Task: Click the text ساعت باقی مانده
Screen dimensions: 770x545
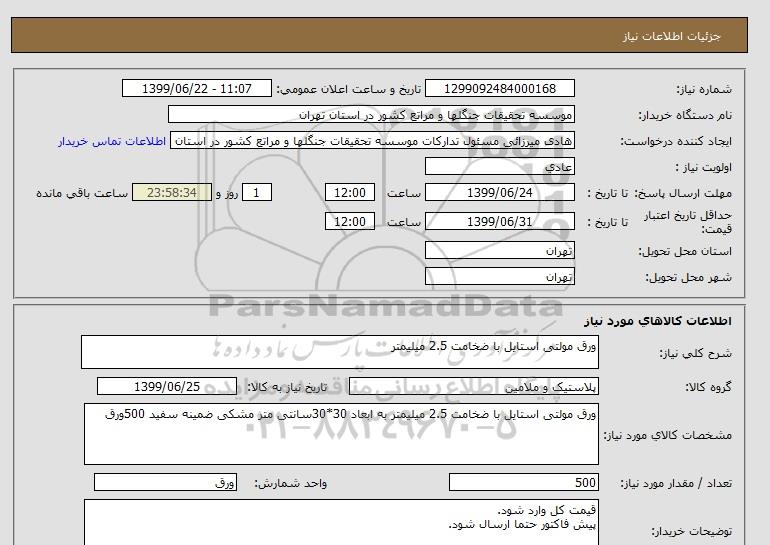Action: 82,193
